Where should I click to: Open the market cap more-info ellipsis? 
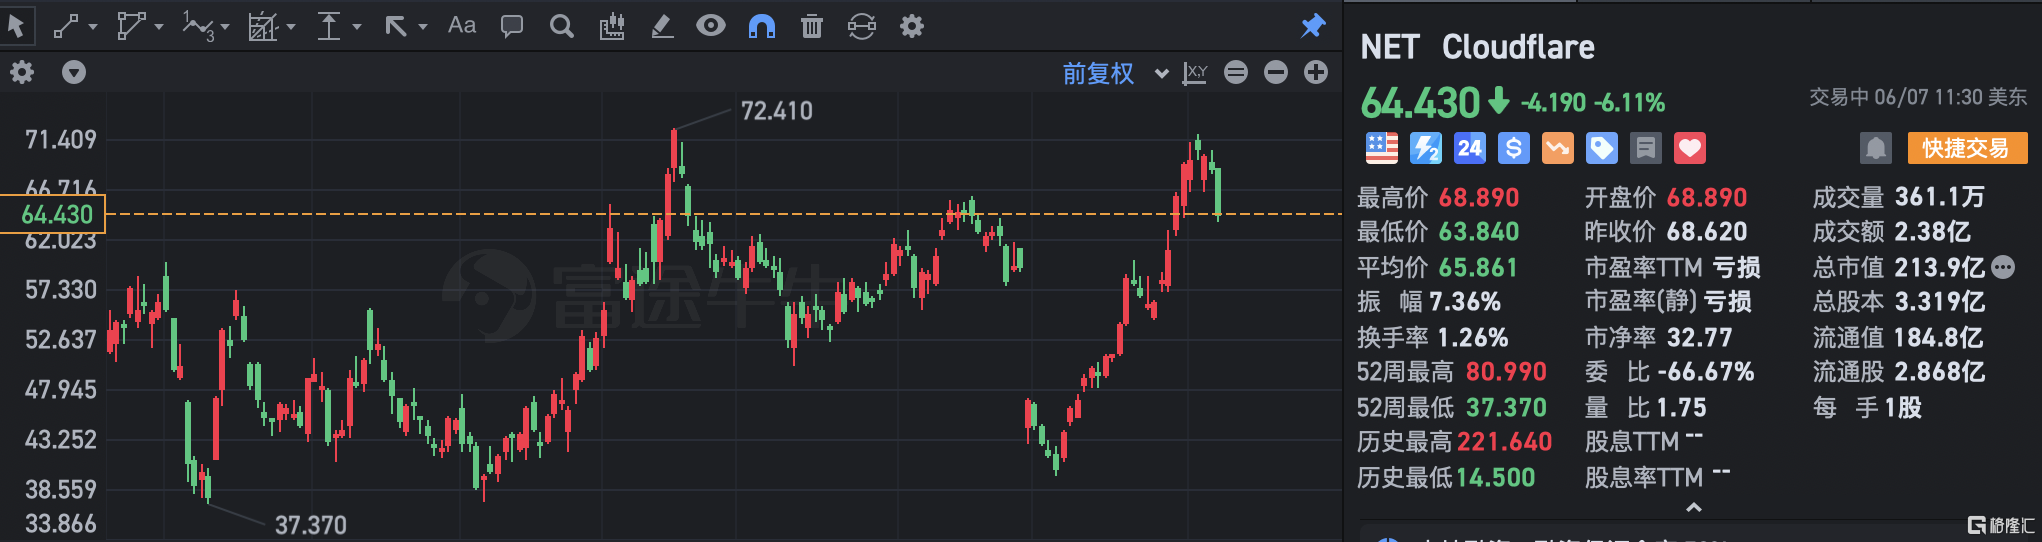2003,267
